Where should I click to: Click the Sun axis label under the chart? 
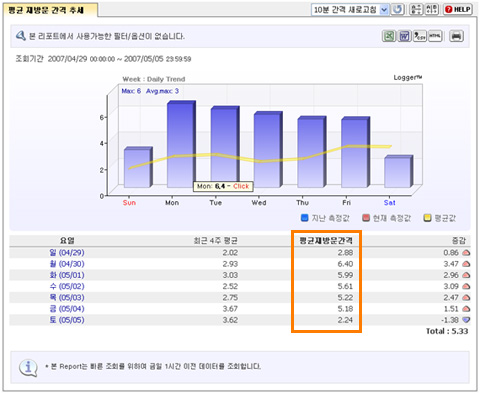(129, 203)
